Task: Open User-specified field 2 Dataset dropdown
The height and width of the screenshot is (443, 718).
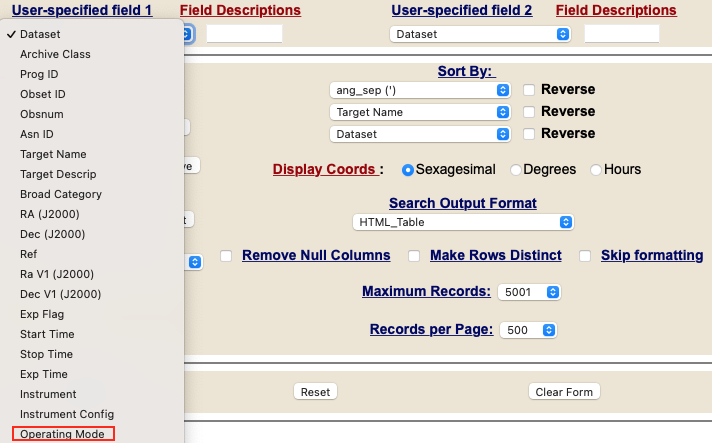Action: (x=480, y=34)
